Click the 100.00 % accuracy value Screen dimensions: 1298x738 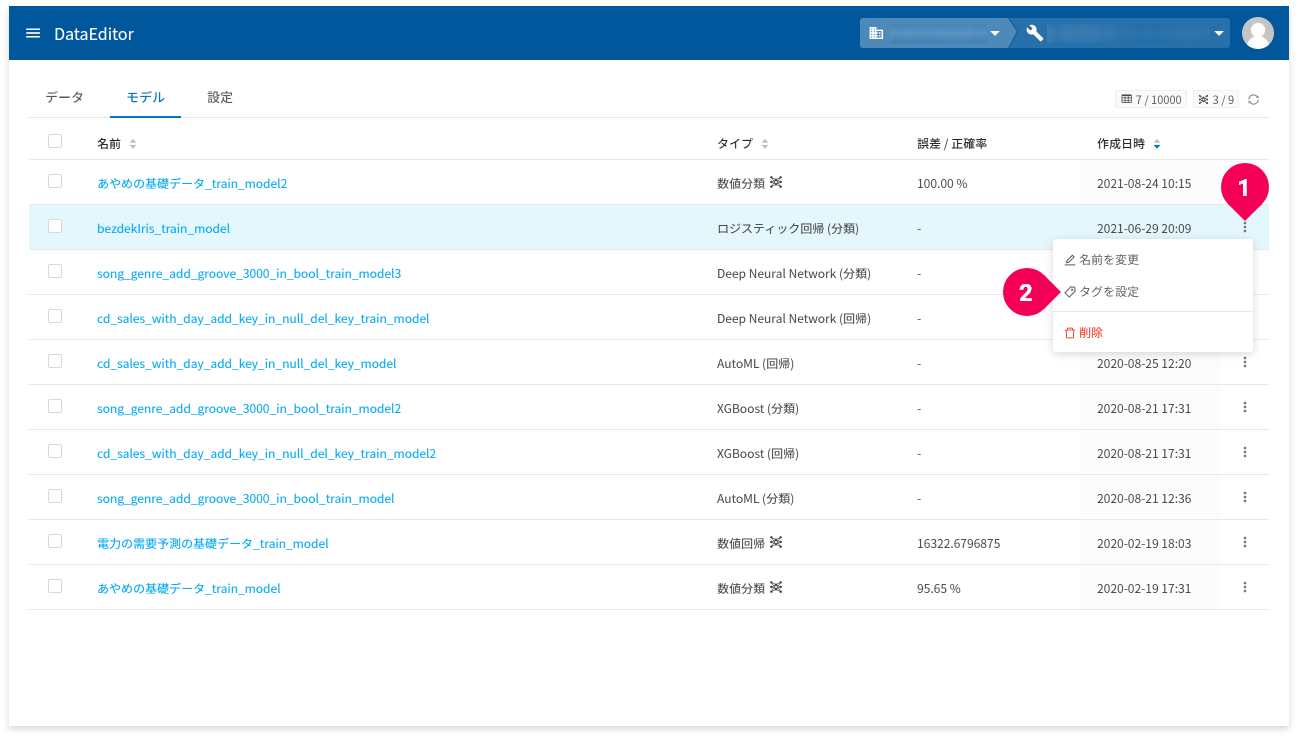942,184
